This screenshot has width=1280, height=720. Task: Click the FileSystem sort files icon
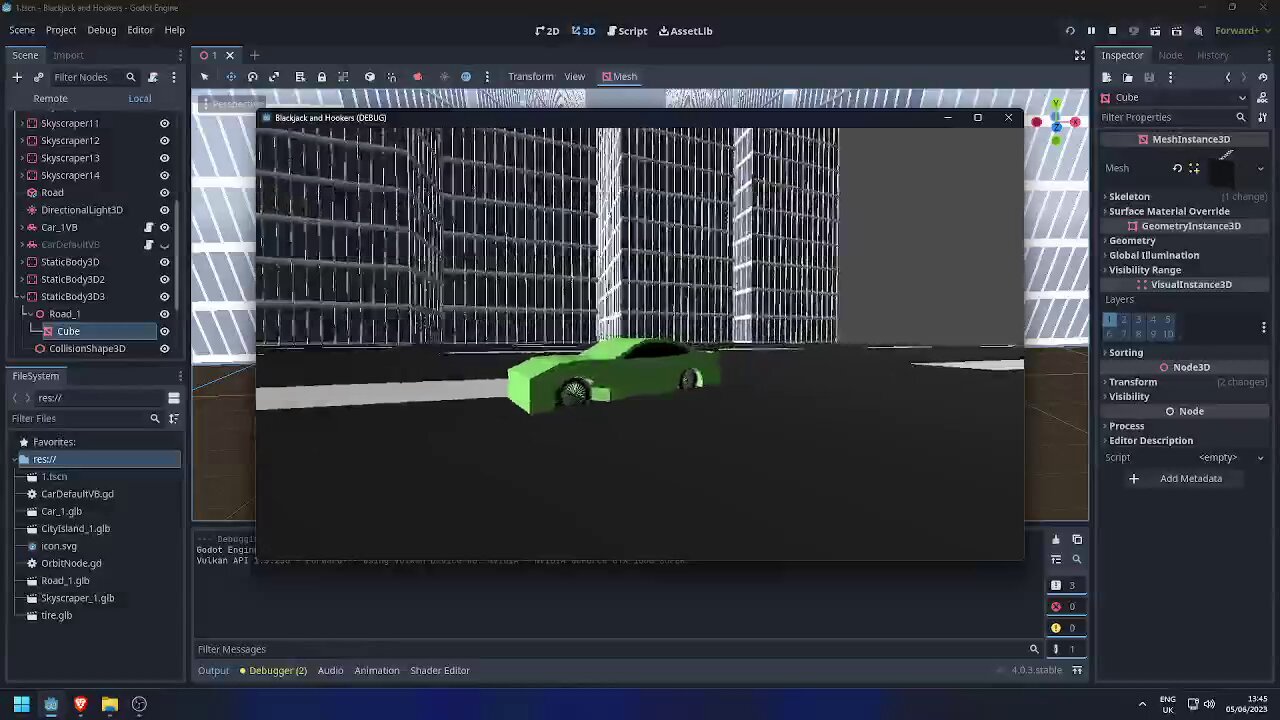point(174,419)
